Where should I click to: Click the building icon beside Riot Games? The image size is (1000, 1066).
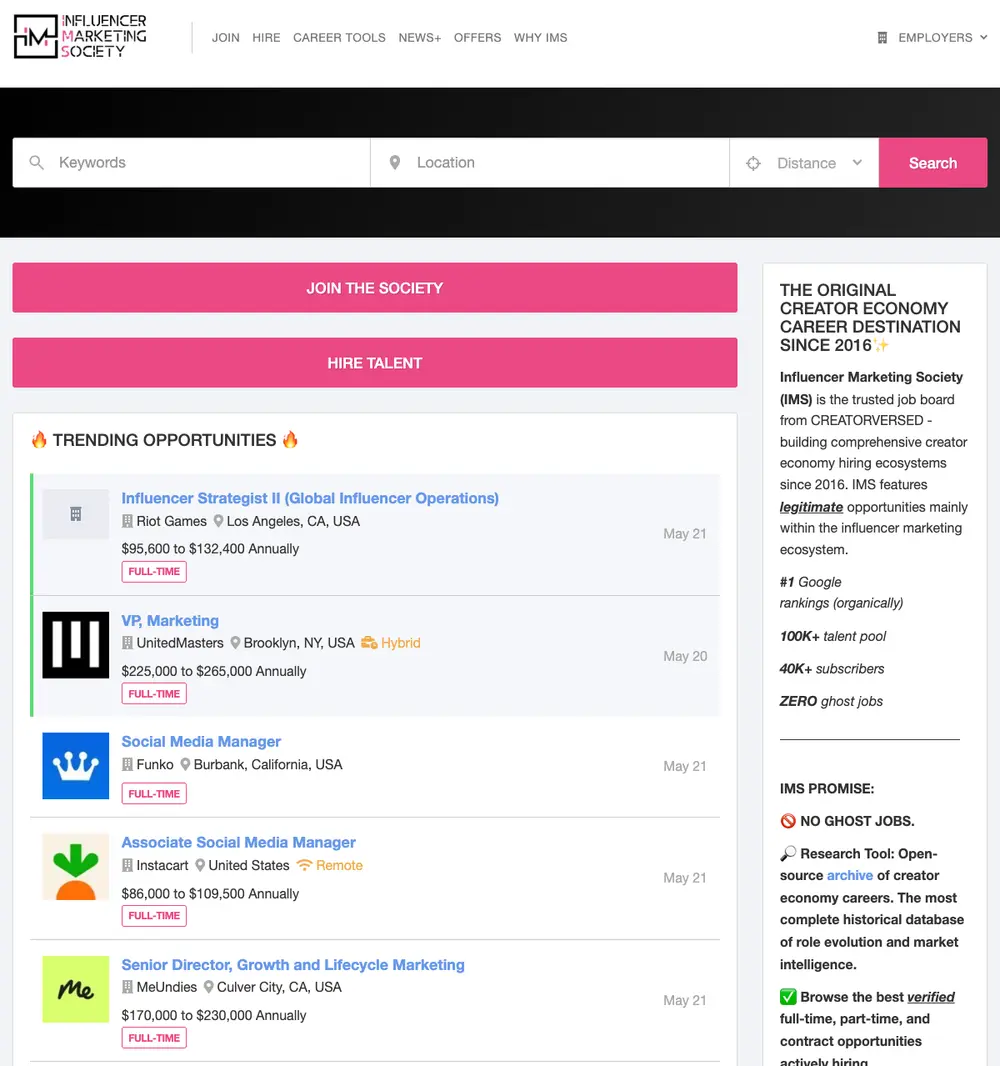tap(127, 521)
